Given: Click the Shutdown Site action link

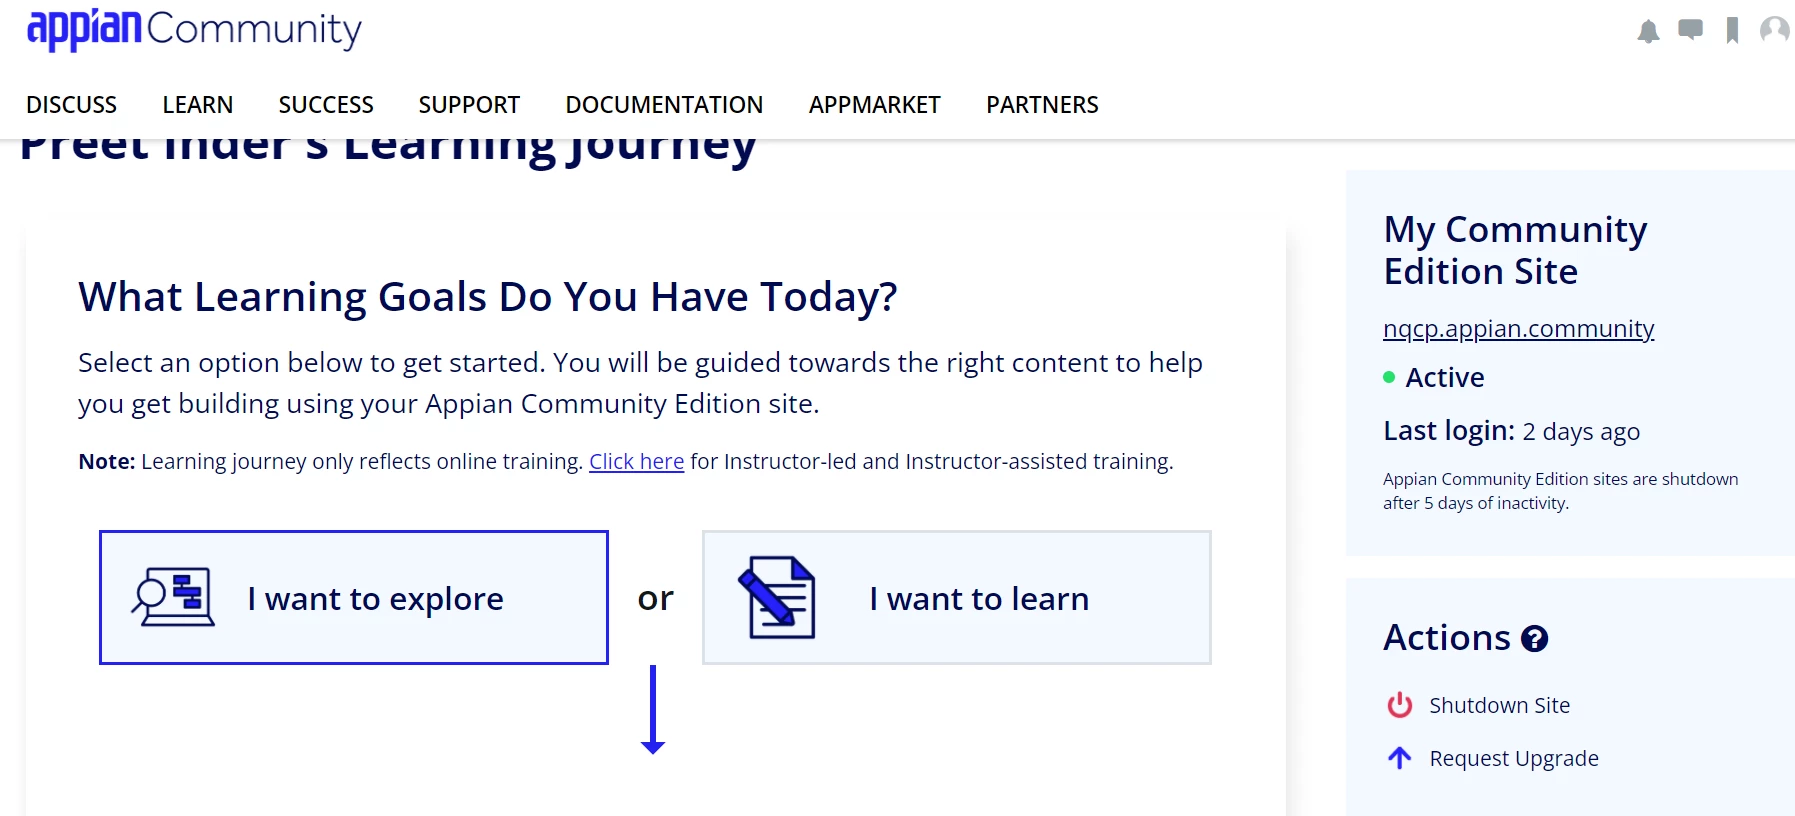Looking at the screenshot, I should (1499, 705).
